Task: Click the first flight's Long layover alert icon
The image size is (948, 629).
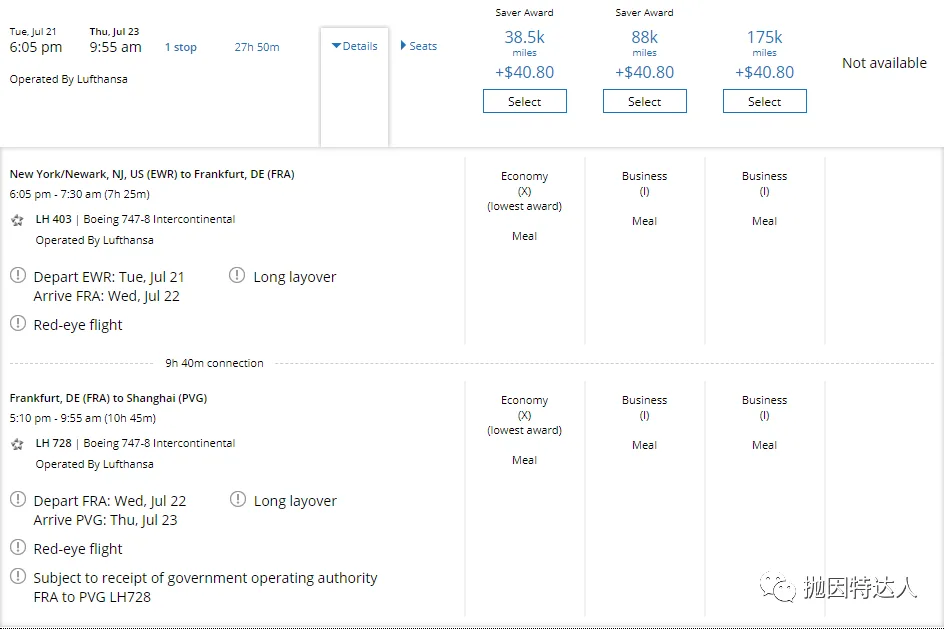Action: pos(237,275)
